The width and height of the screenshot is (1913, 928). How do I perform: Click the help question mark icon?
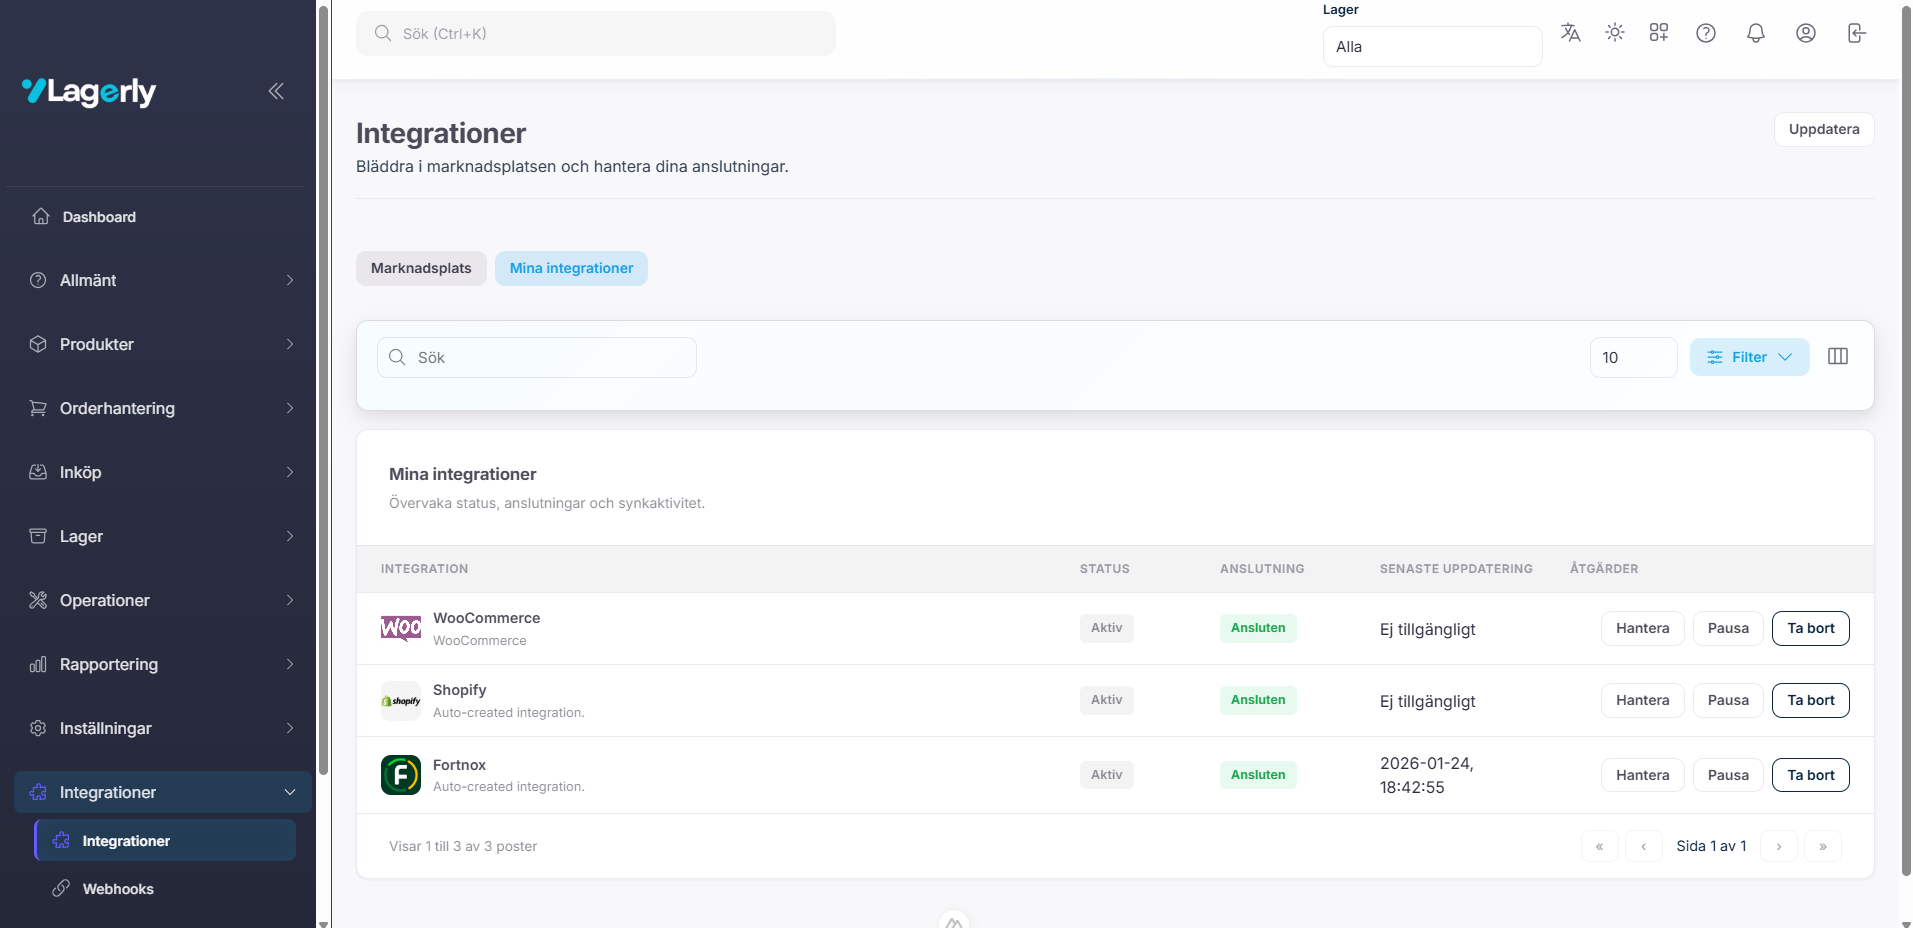(x=1706, y=33)
